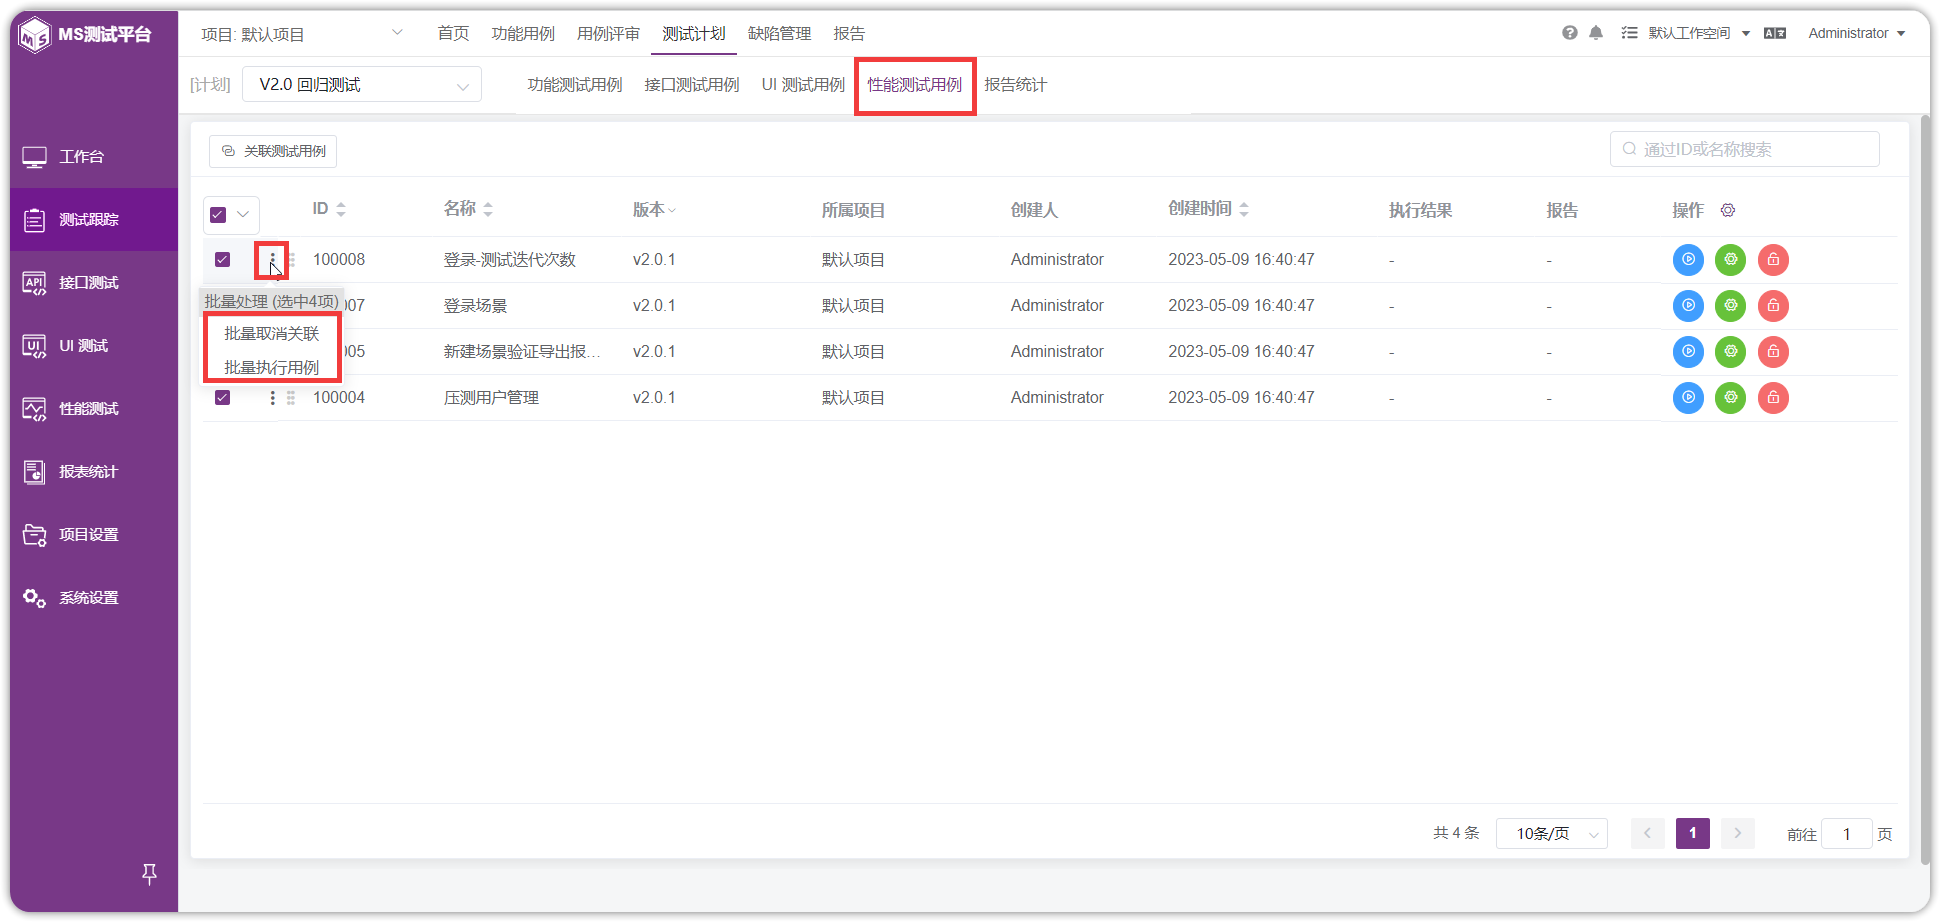Click the red unlink icon for 登录-测试迭代次数 row

pos(1773,260)
